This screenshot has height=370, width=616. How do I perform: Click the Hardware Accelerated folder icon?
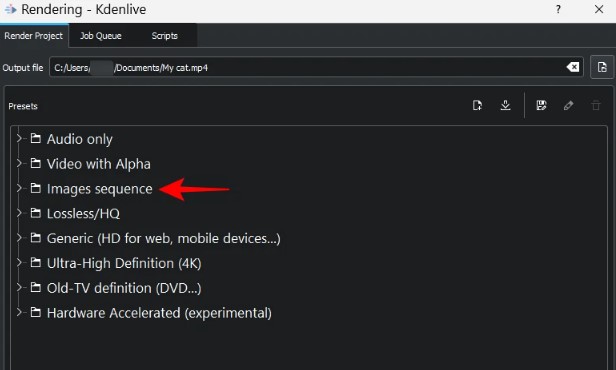pyautogui.click(x=36, y=312)
